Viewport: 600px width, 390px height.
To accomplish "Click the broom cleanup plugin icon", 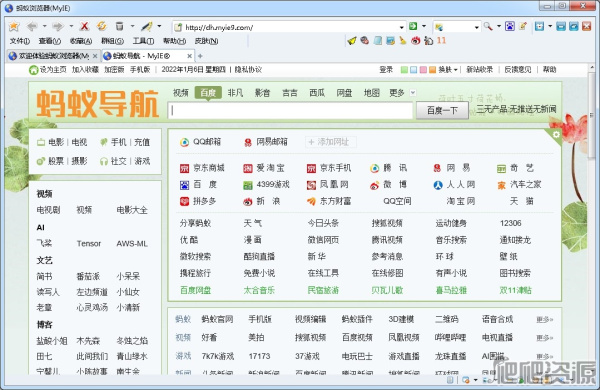I will (403, 41).
